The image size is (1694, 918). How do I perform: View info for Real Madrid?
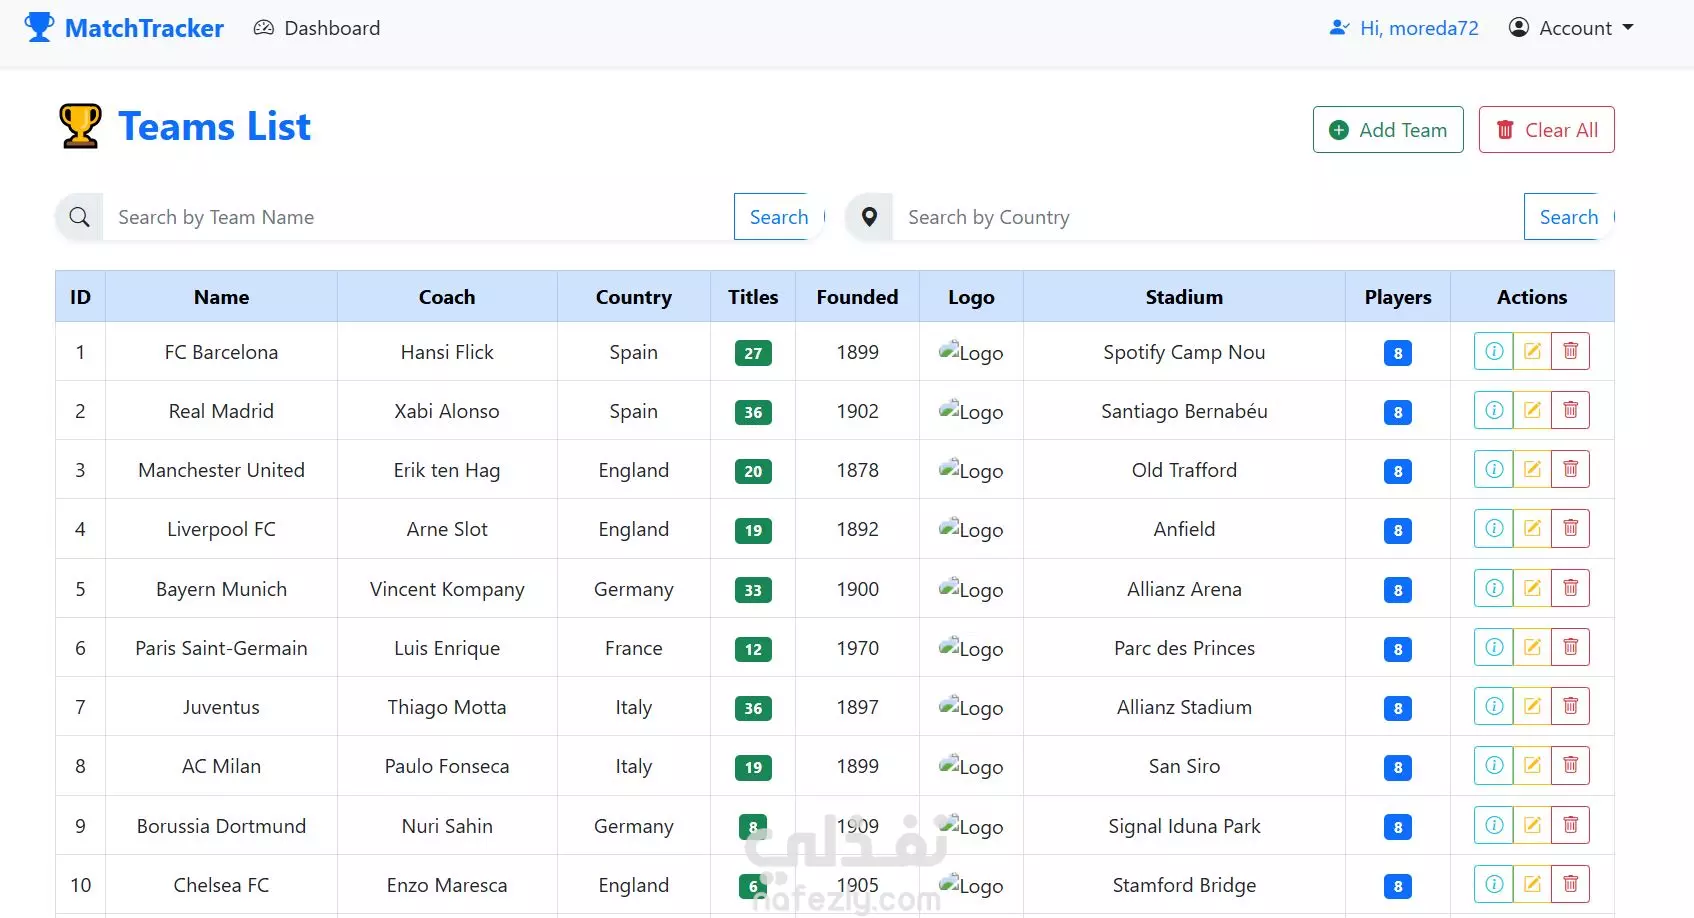tap(1494, 410)
